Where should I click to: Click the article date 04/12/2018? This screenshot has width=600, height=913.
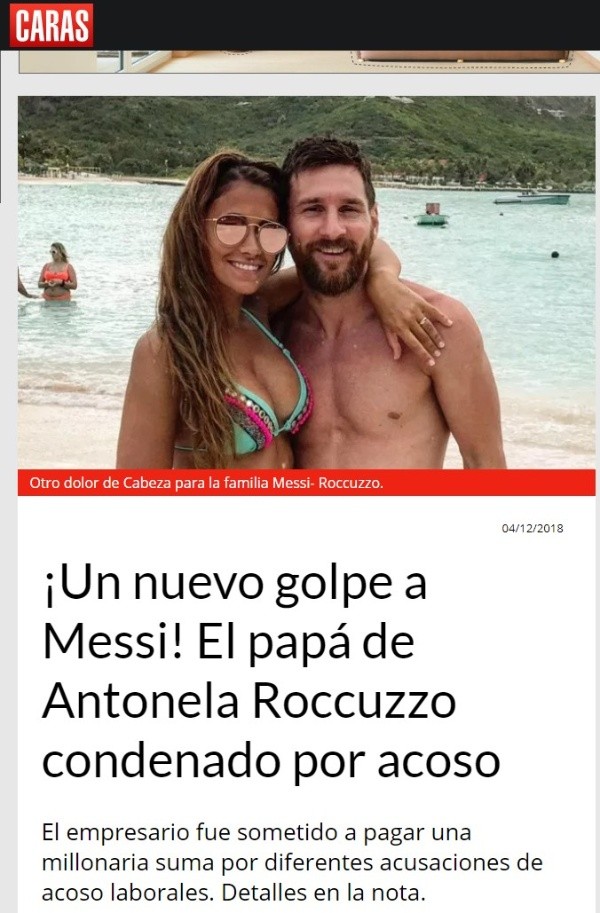(x=532, y=528)
